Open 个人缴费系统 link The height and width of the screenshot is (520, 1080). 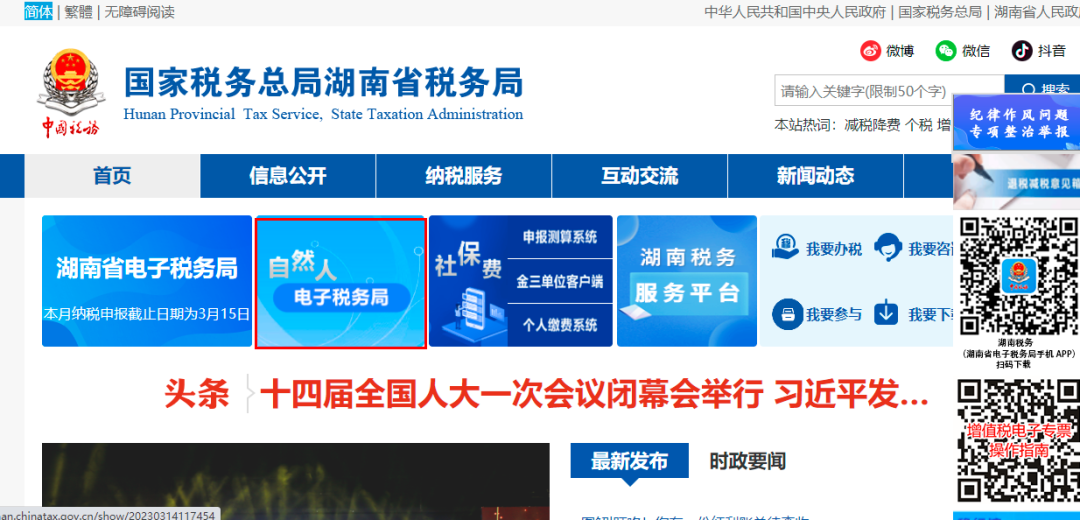[x=560, y=325]
